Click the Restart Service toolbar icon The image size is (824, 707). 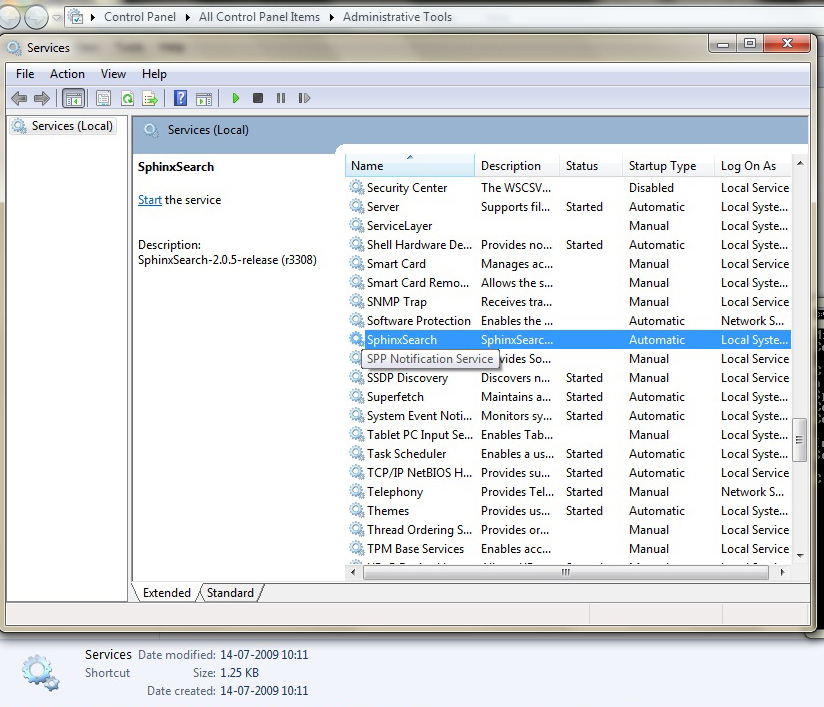[304, 98]
